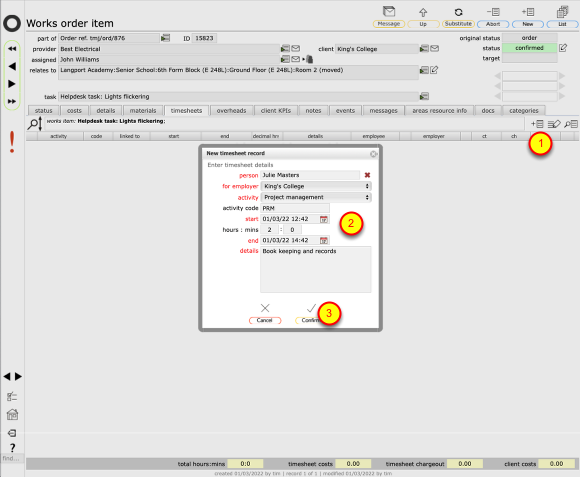Edit the relates to location pencil icon
The width and height of the screenshot is (580, 477).
coord(434,70)
